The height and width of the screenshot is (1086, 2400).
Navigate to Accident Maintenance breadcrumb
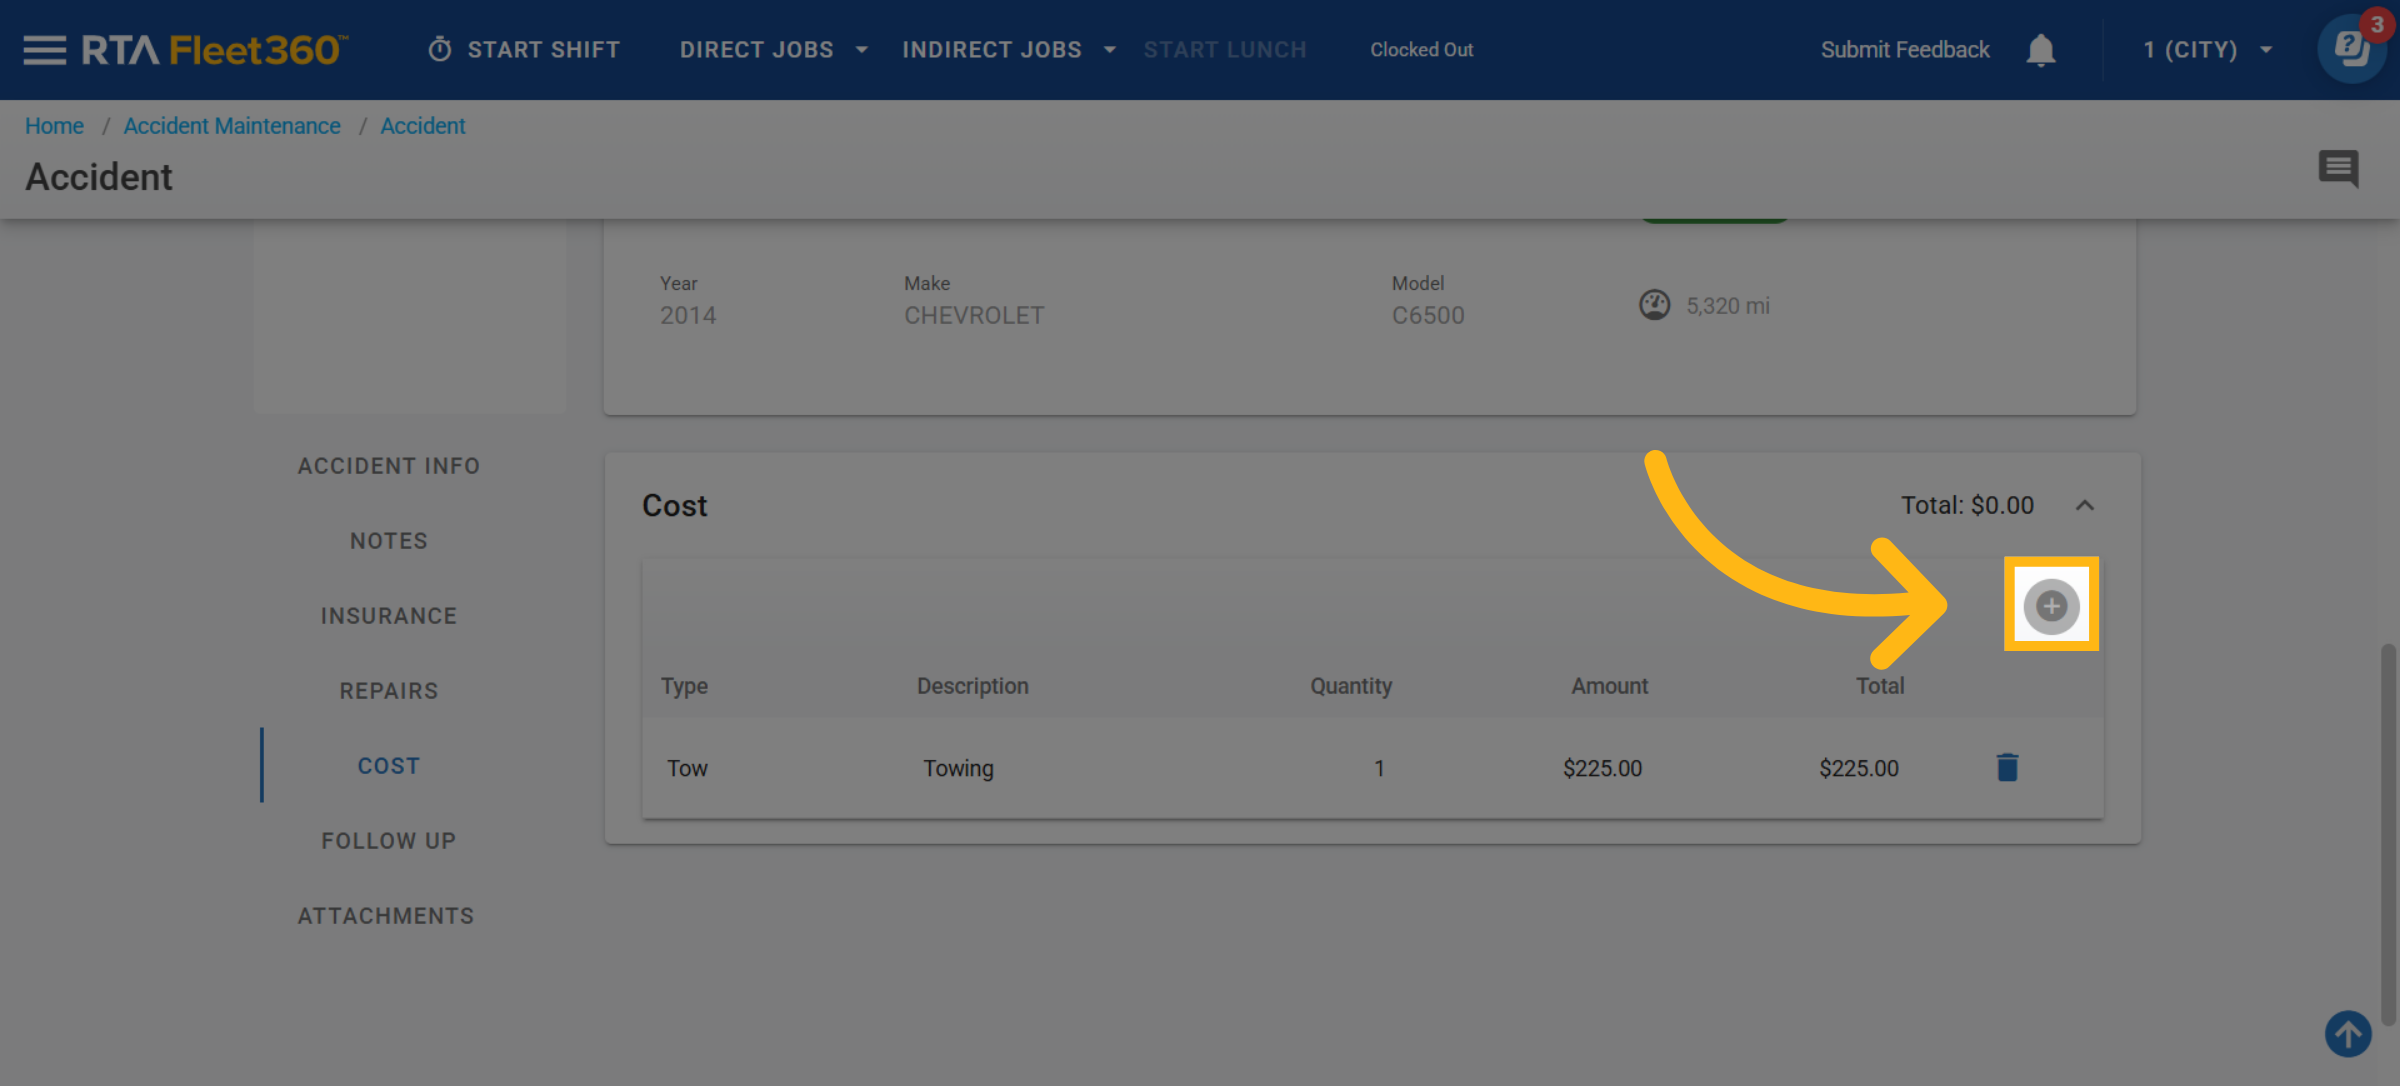232,126
